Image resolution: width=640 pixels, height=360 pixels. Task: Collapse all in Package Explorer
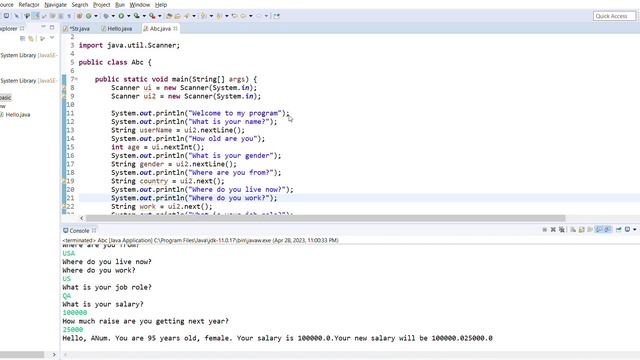pos(22,38)
